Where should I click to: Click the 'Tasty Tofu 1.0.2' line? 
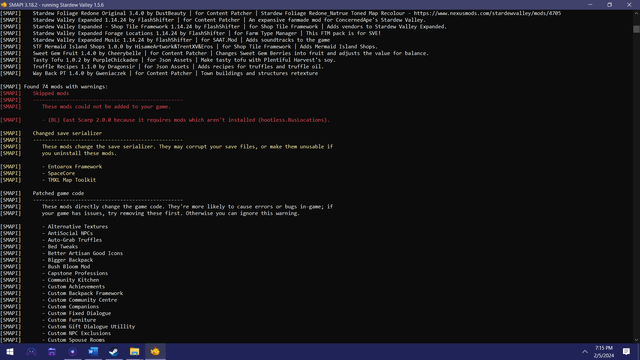click(184, 60)
